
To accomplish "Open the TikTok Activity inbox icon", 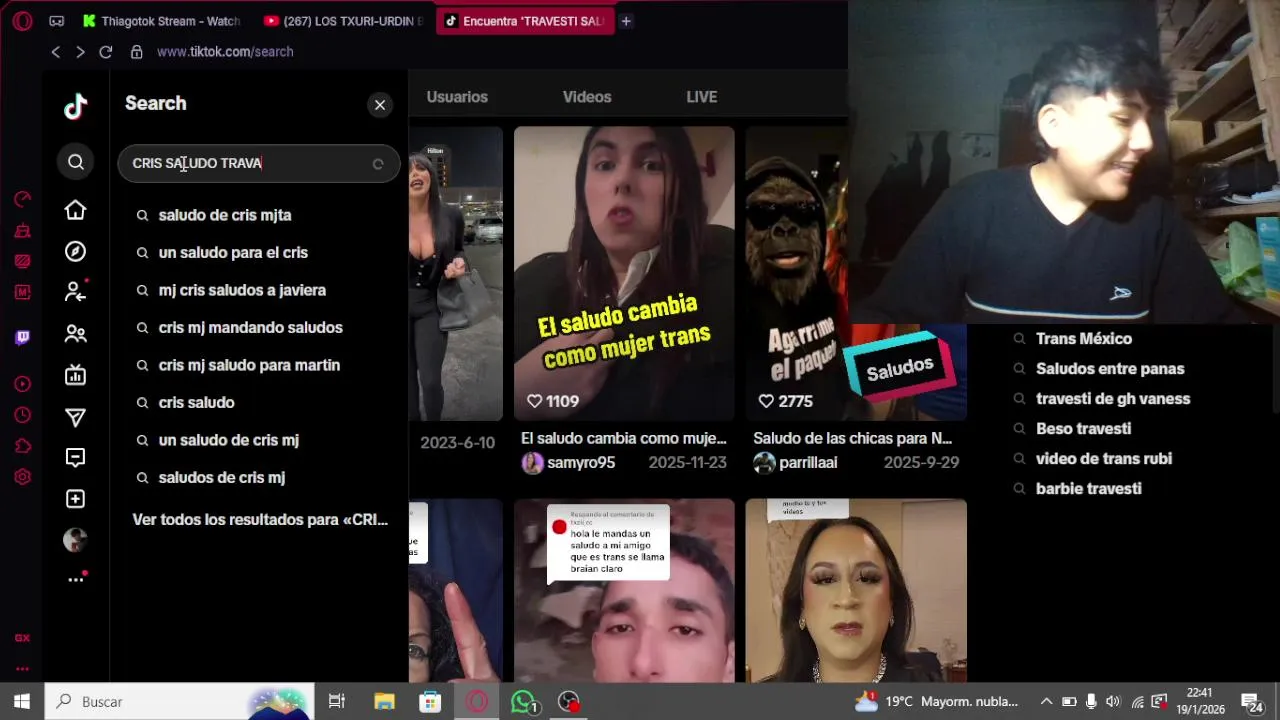I will click(x=76, y=458).
